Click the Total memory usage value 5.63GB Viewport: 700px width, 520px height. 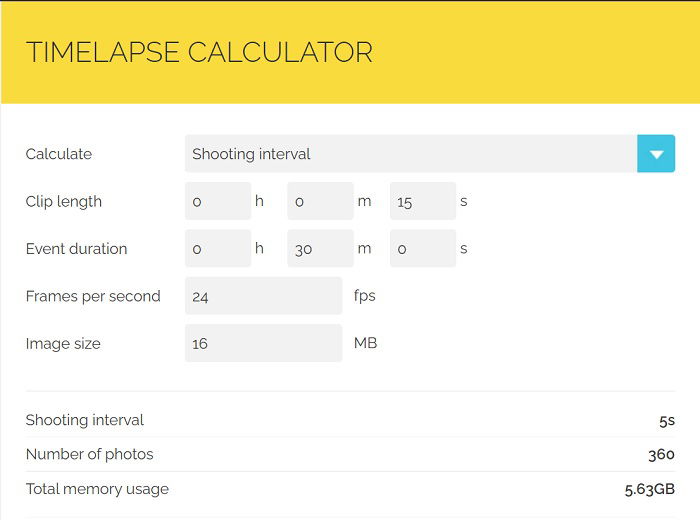tap(650, 490)
